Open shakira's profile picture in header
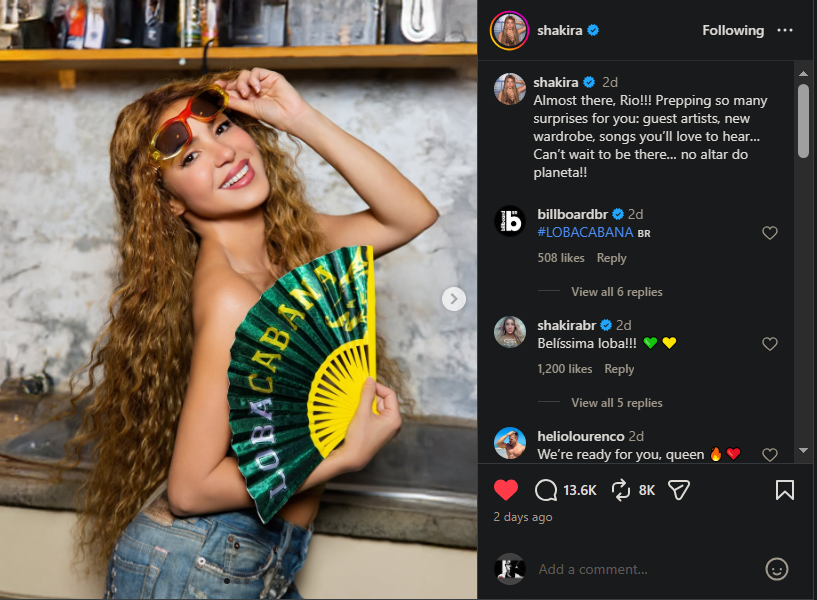 click(x=509, y=30)
